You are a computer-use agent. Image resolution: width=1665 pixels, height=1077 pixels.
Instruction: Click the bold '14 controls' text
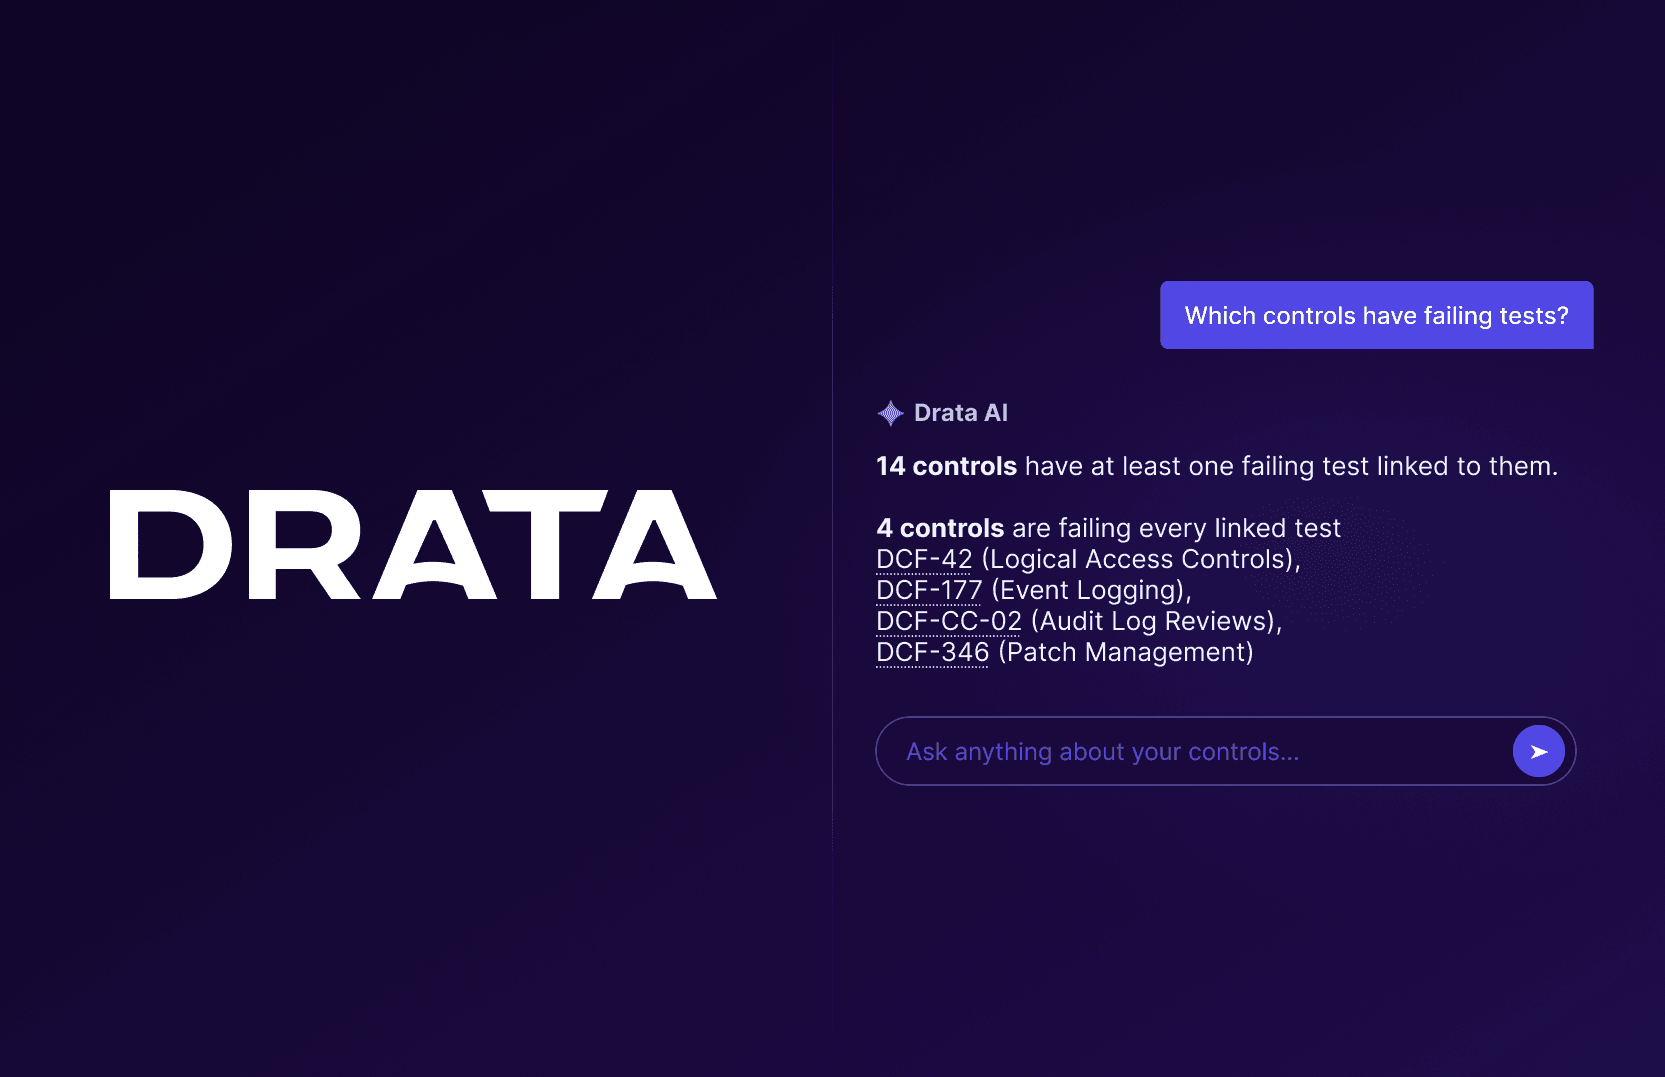click(946, 466)
